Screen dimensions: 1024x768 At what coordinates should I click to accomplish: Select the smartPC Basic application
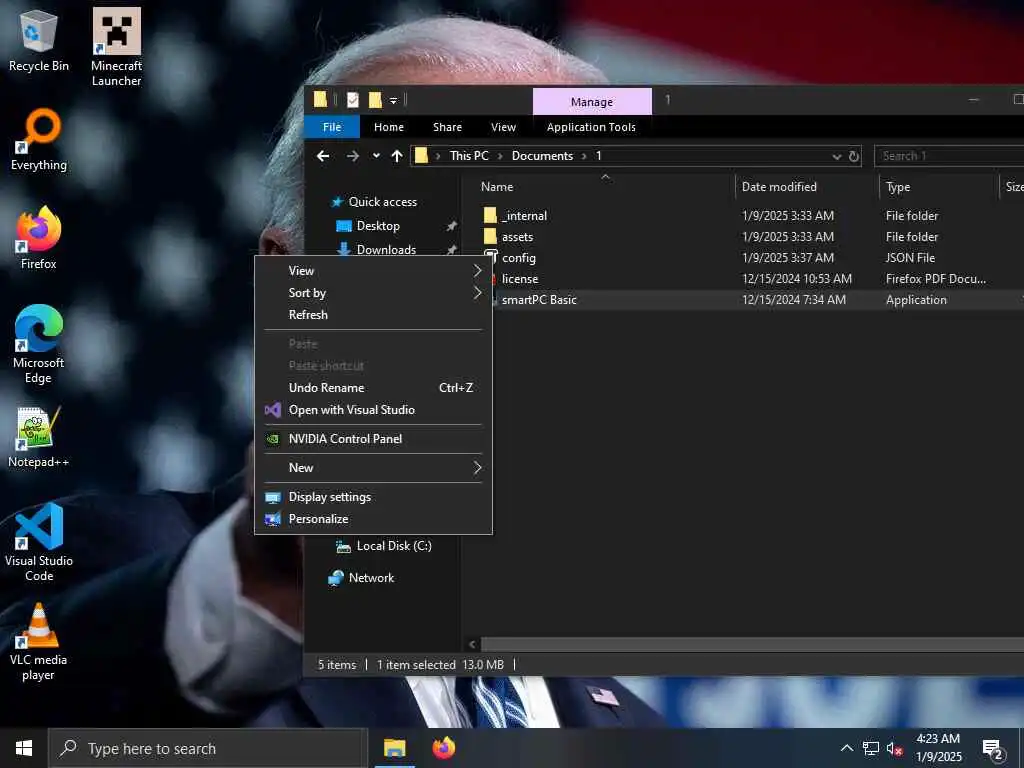click(539, 300)
